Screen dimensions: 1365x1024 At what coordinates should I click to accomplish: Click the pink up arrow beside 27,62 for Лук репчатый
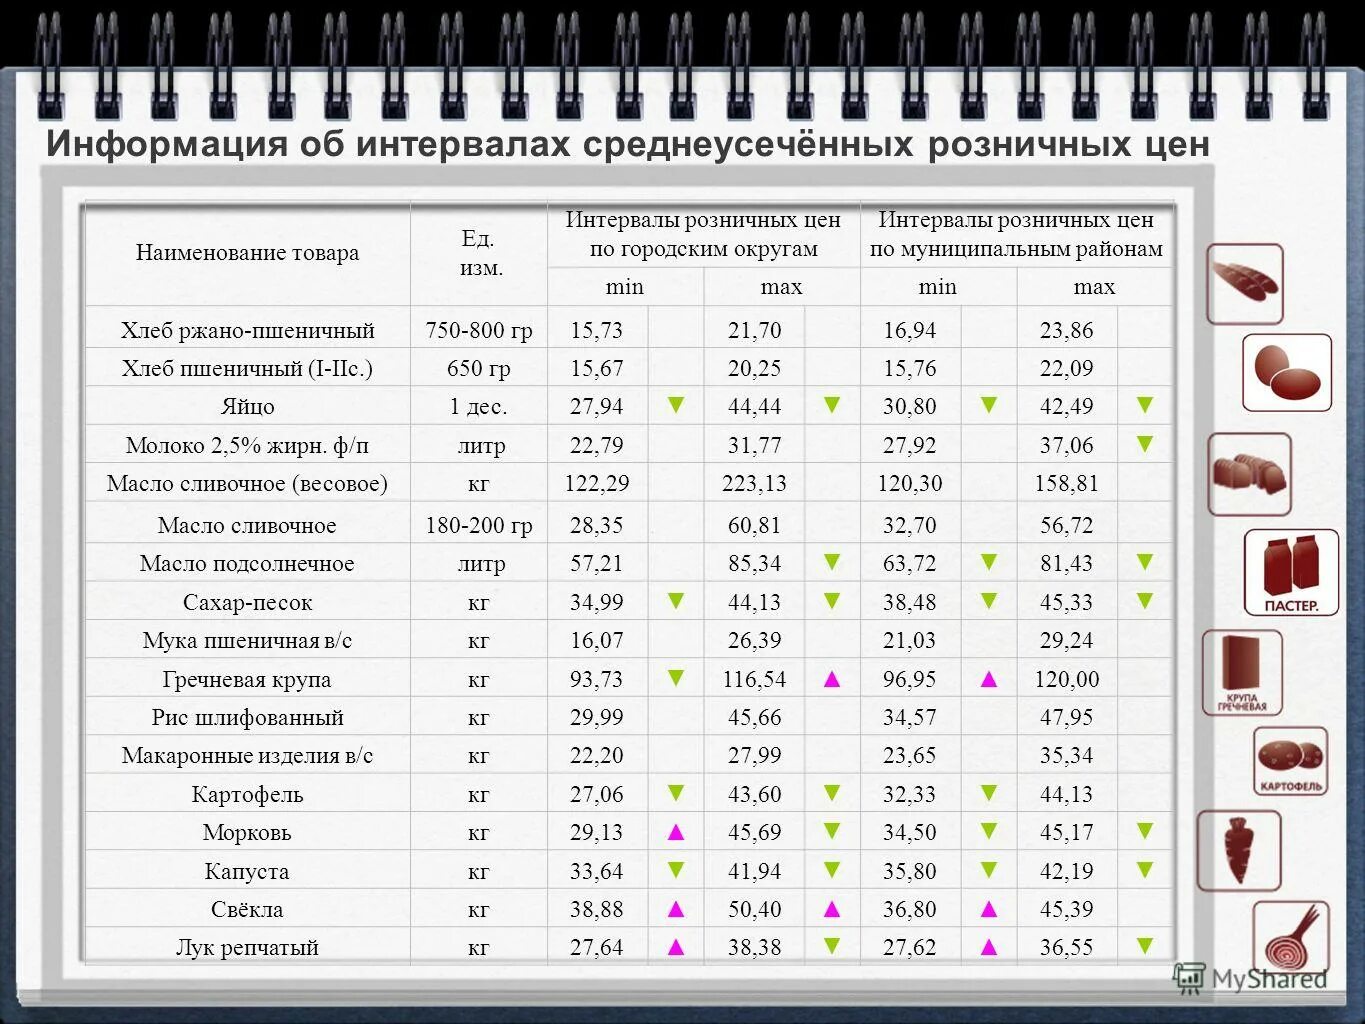pyautogui.click(x=989, y=946)
